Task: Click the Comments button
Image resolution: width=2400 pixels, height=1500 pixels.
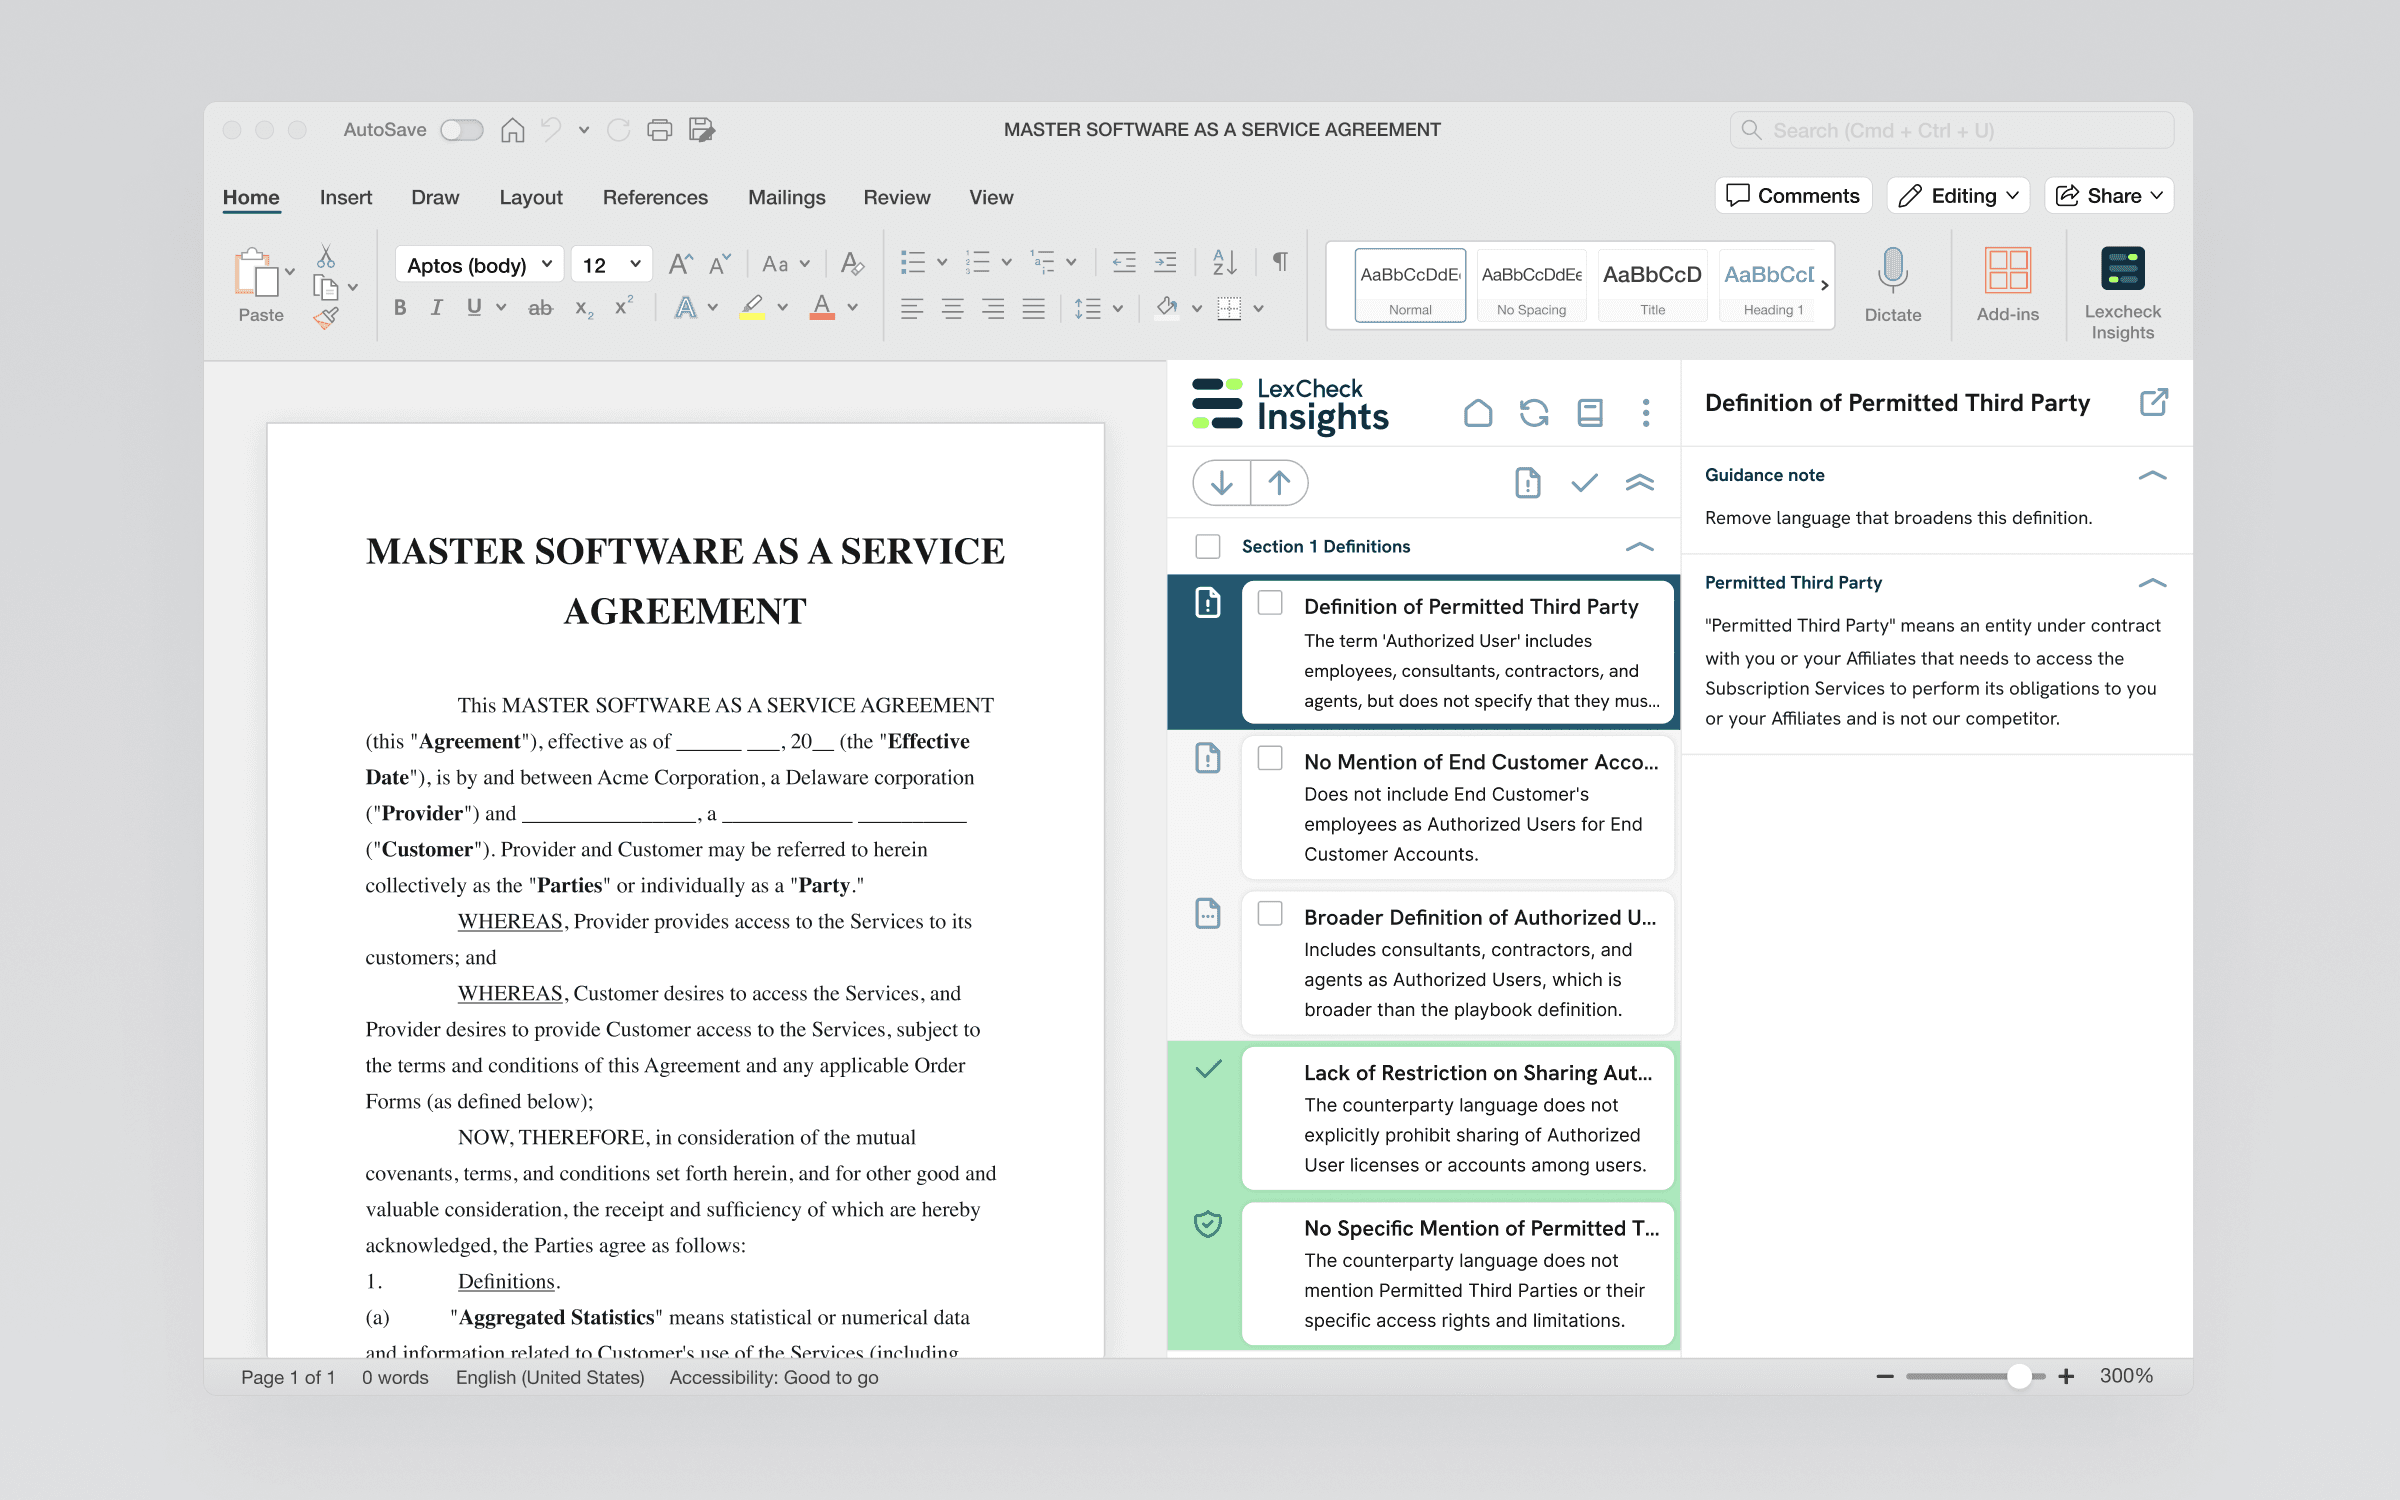Action: tap(1793, 196)
